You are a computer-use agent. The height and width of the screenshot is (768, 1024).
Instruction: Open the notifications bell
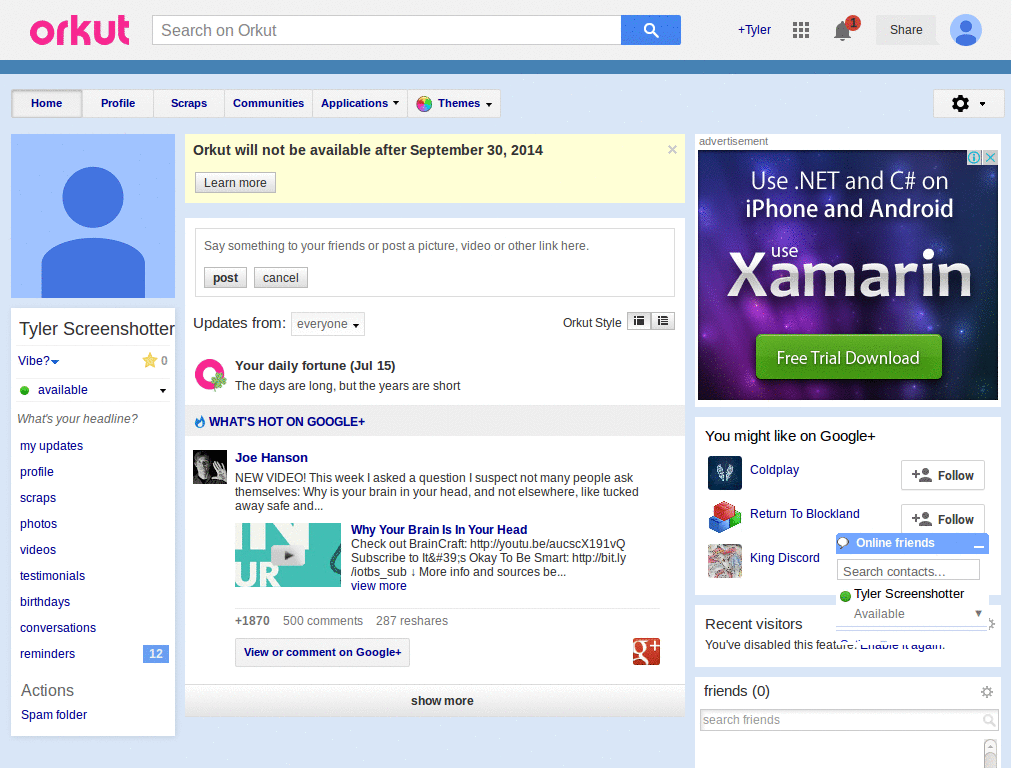[842, 30]
